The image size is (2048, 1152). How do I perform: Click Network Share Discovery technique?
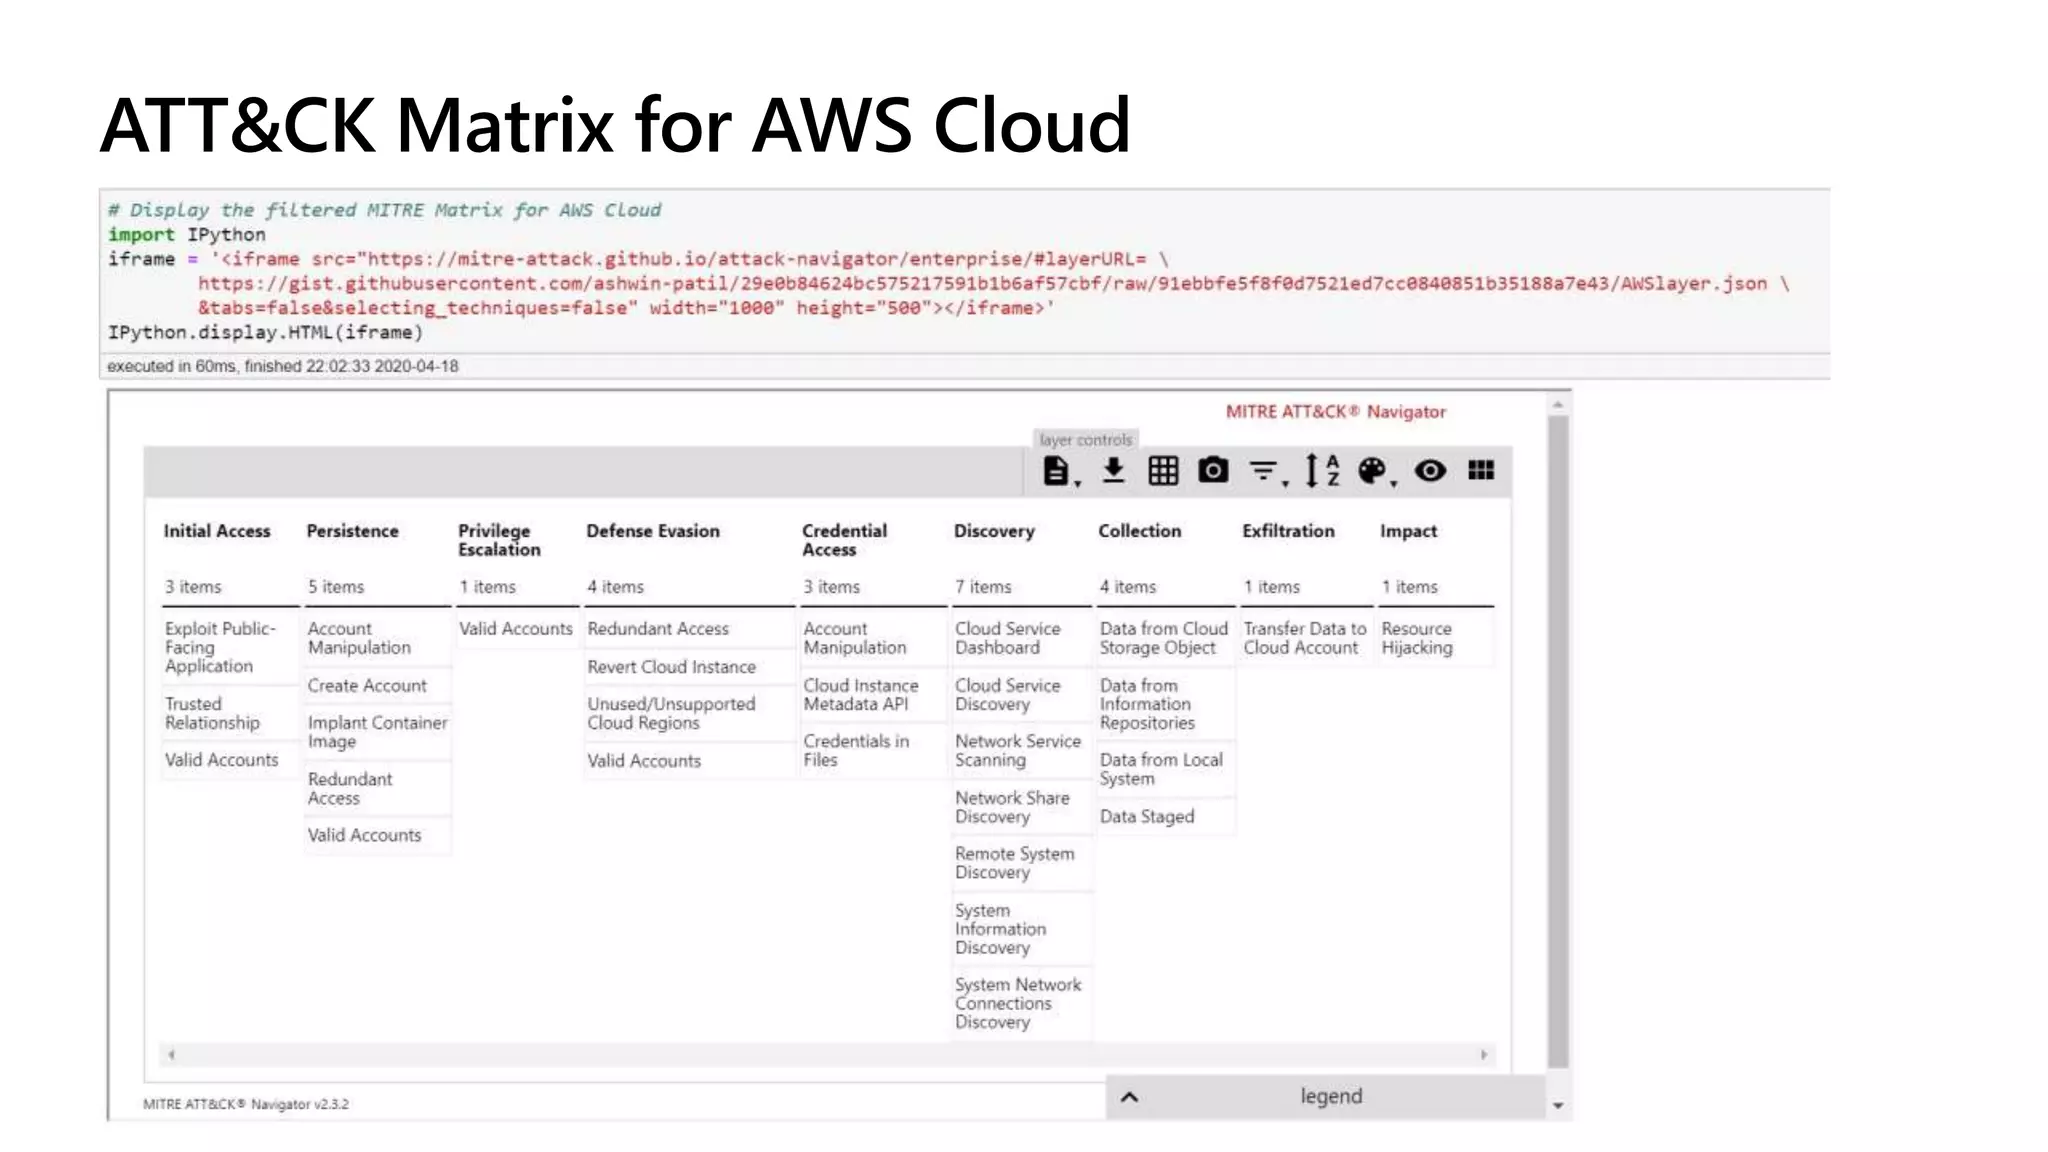tap(1021, 807)
